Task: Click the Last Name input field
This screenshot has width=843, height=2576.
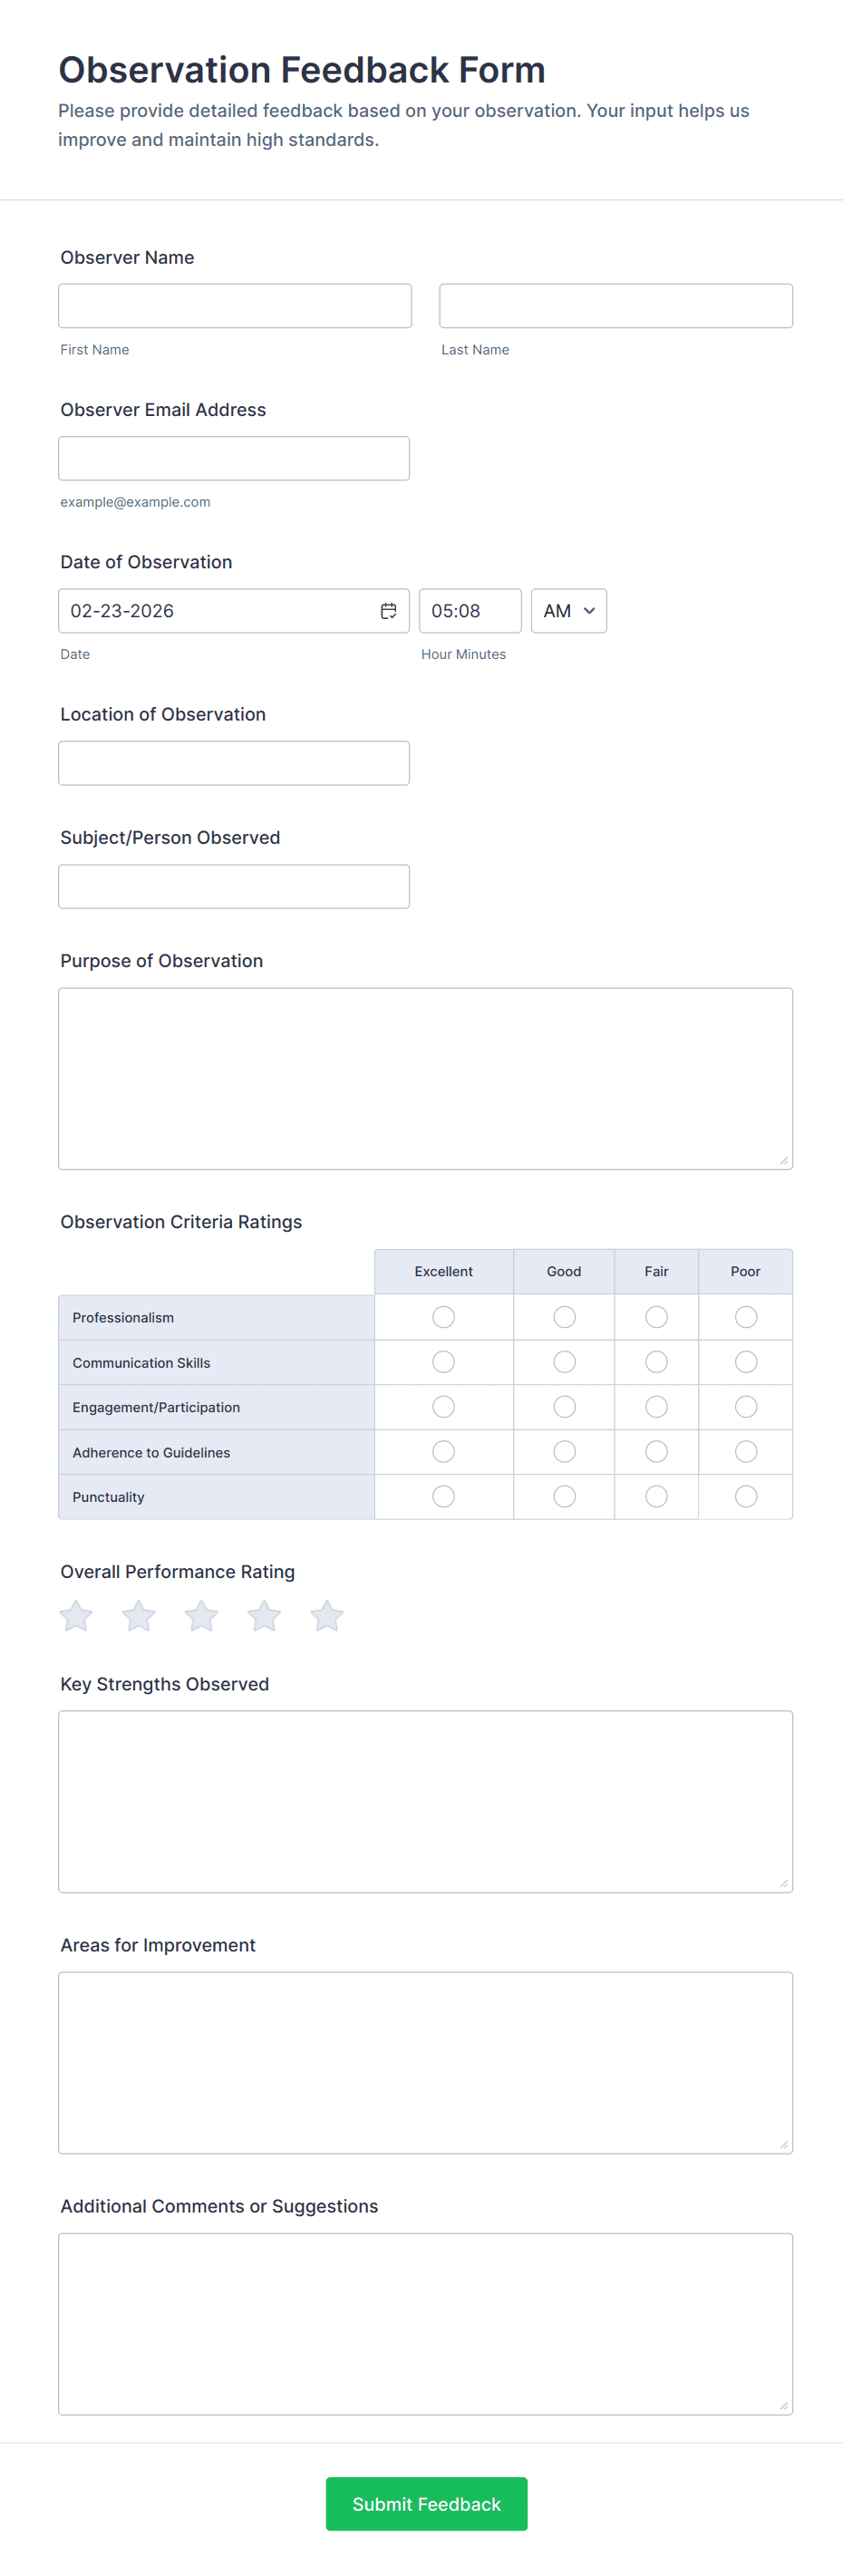Action: (x=615, y=306)
